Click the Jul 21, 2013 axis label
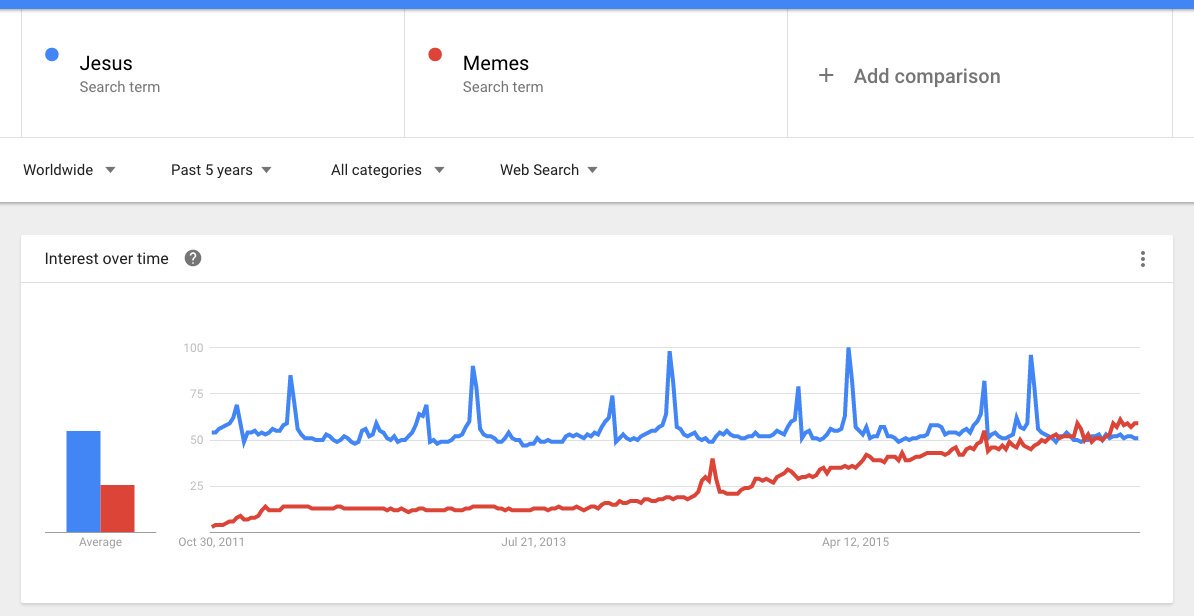1194x616 pixels. pos(533,542)
